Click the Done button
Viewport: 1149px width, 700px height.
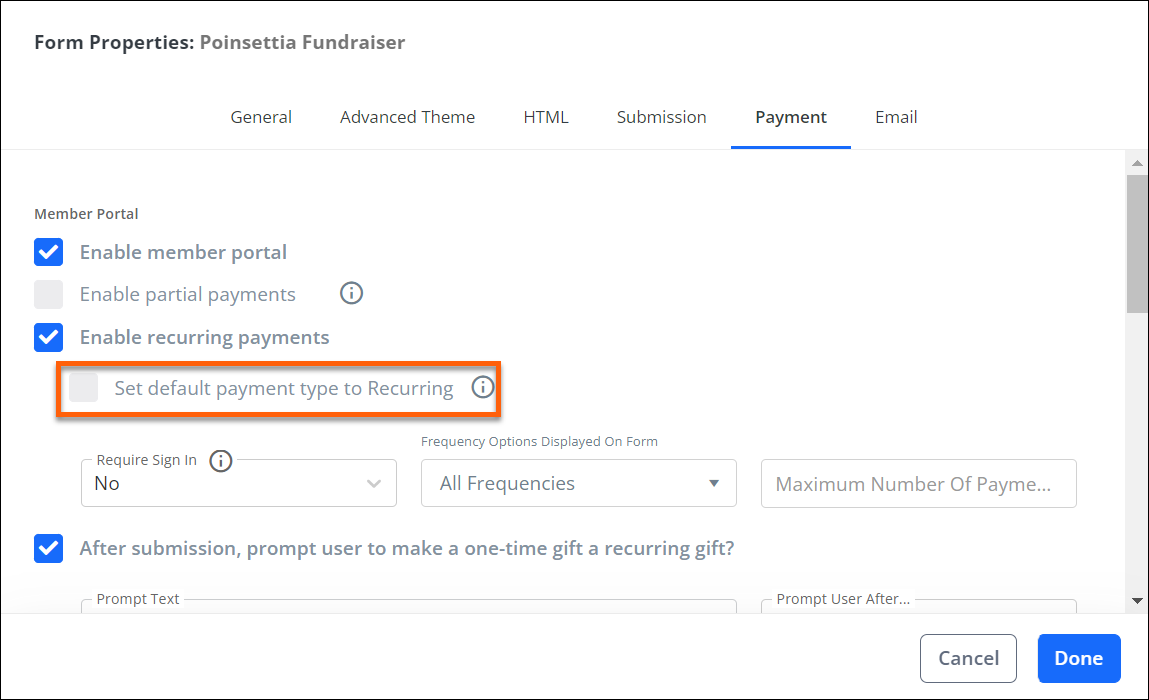[x=1079, y=658]
